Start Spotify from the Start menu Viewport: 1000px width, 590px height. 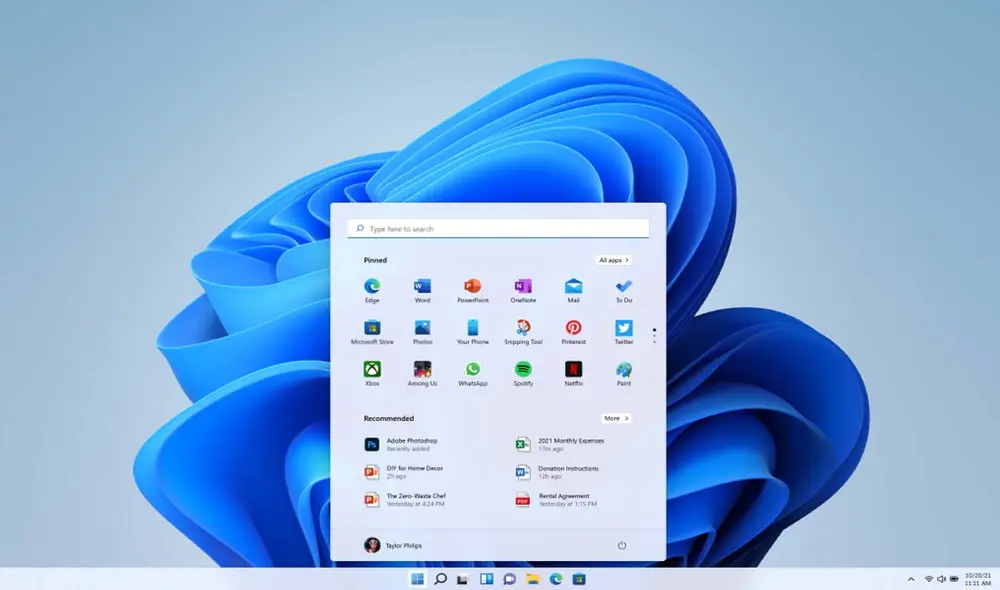522,372
